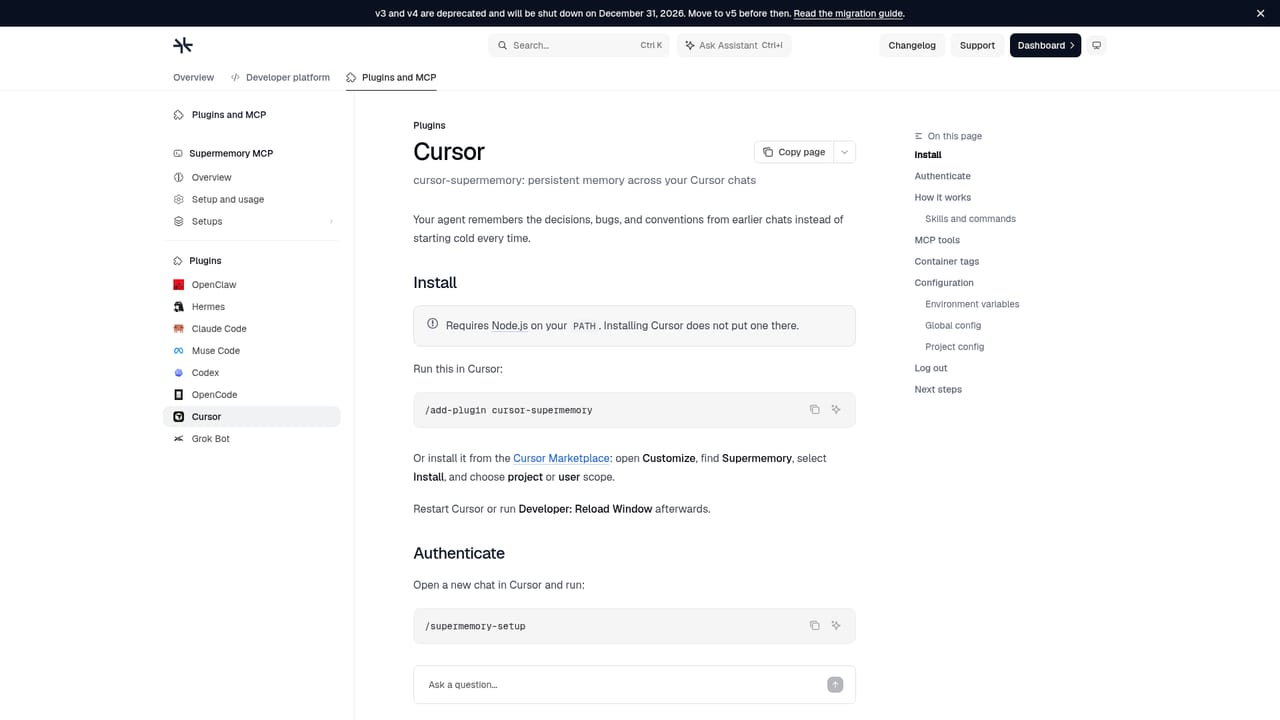
Task: Click the Supermemory logo in the header
Action: [183, 45]
